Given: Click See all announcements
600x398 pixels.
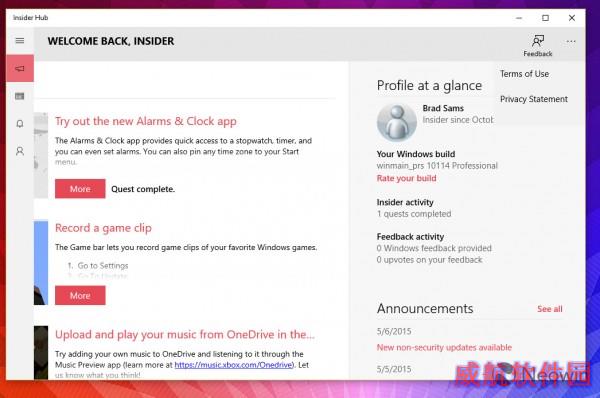Looking at the screenshot, I should pyautogui.click(x=549, y=309).
